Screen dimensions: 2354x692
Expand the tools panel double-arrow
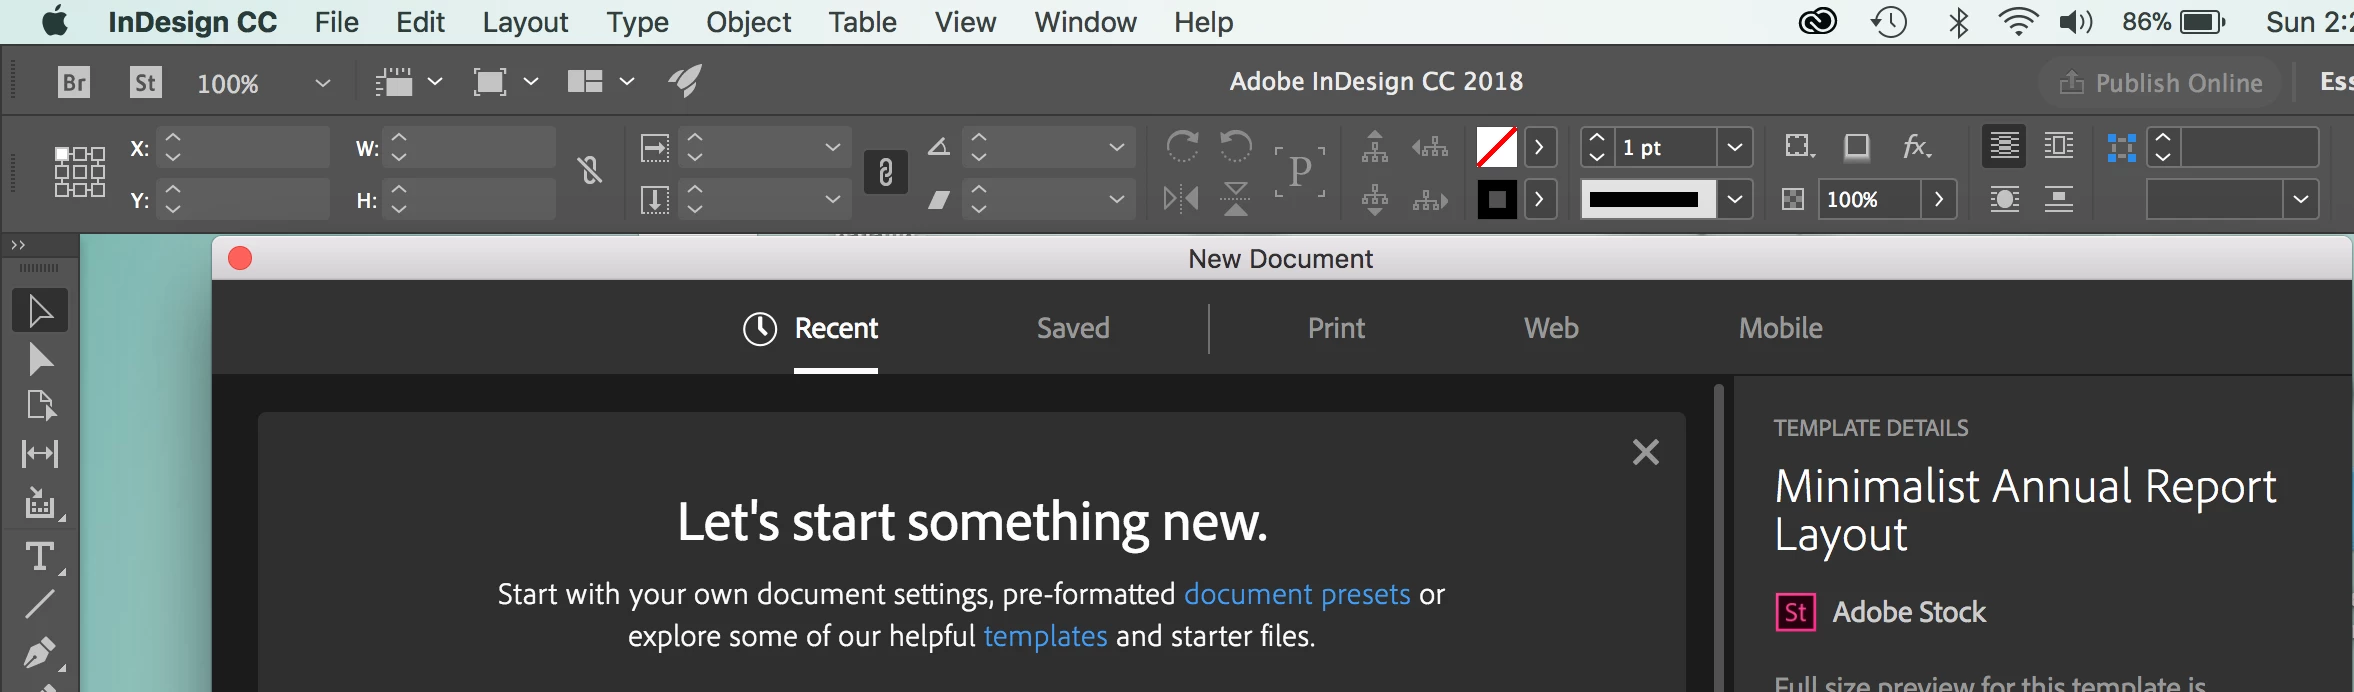coord(18,245)
